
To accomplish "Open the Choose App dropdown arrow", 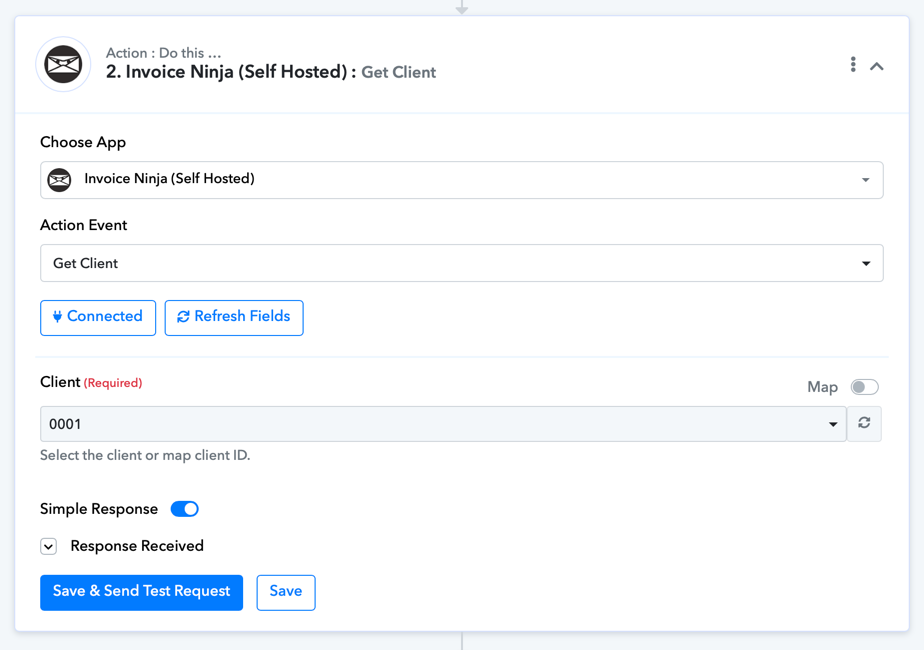I will pos(865,180).
